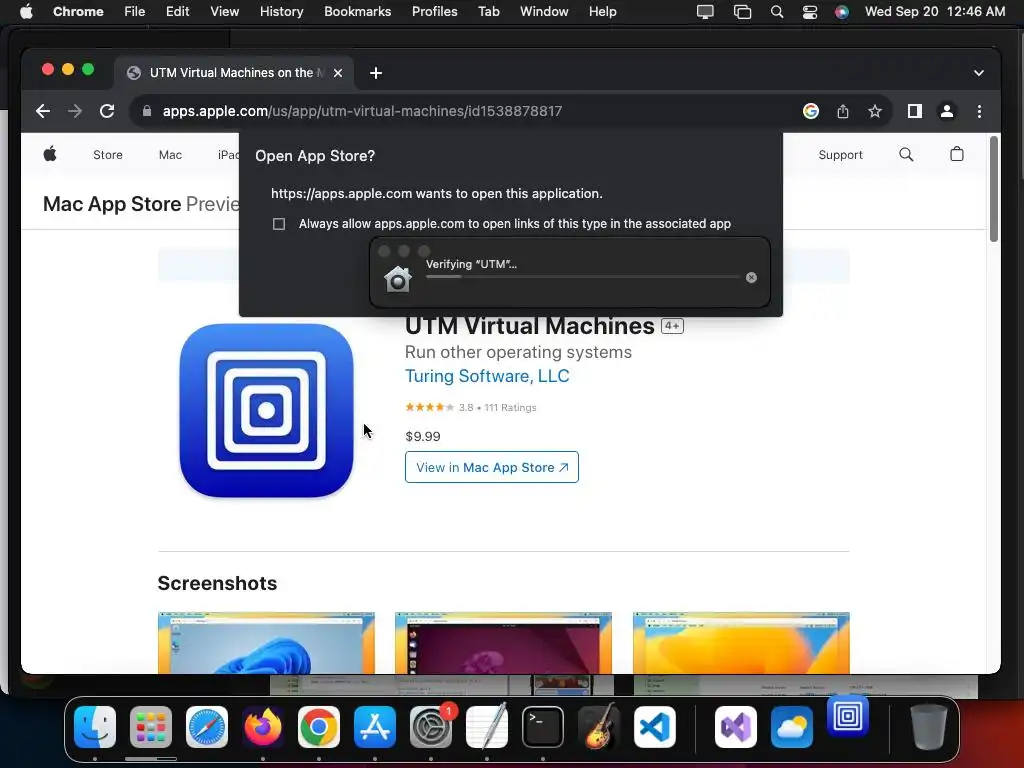This screenshot has width=1024, height=768.
Task: Open the Bookmarks menu
Action: (358, 12)
